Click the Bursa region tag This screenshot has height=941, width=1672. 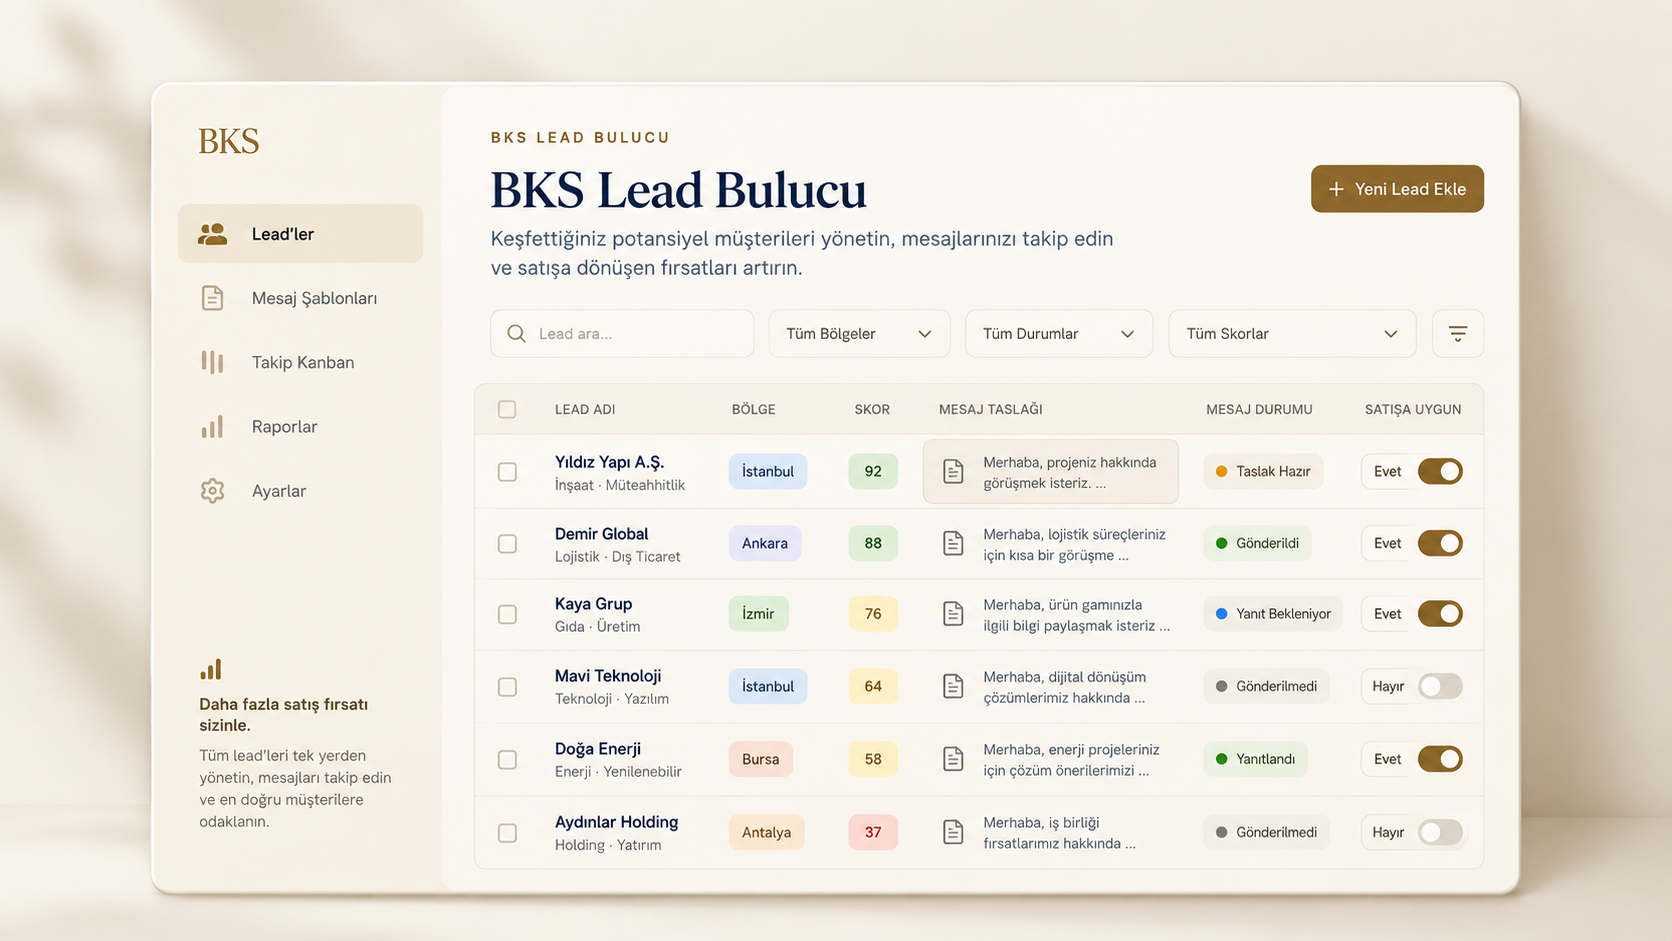(760, 759)
